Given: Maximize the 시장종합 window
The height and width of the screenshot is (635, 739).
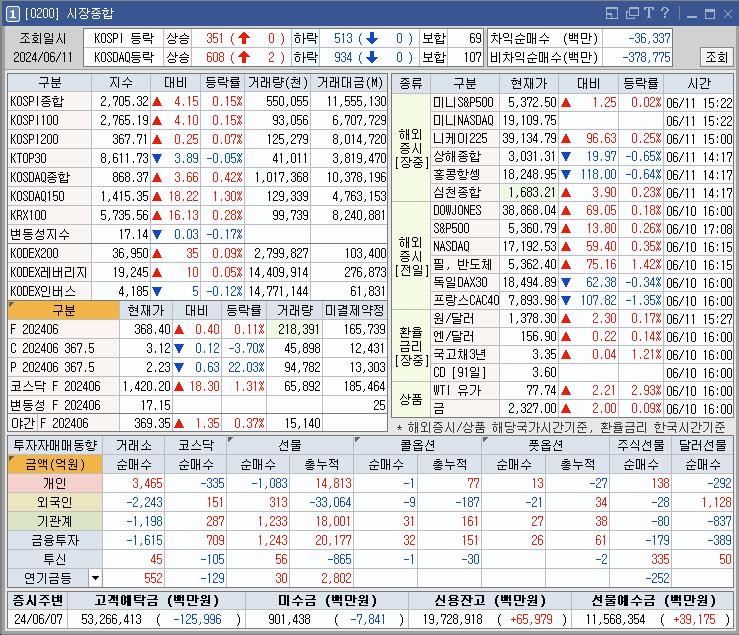Looking at the screenshot, I should coord(710,14).
